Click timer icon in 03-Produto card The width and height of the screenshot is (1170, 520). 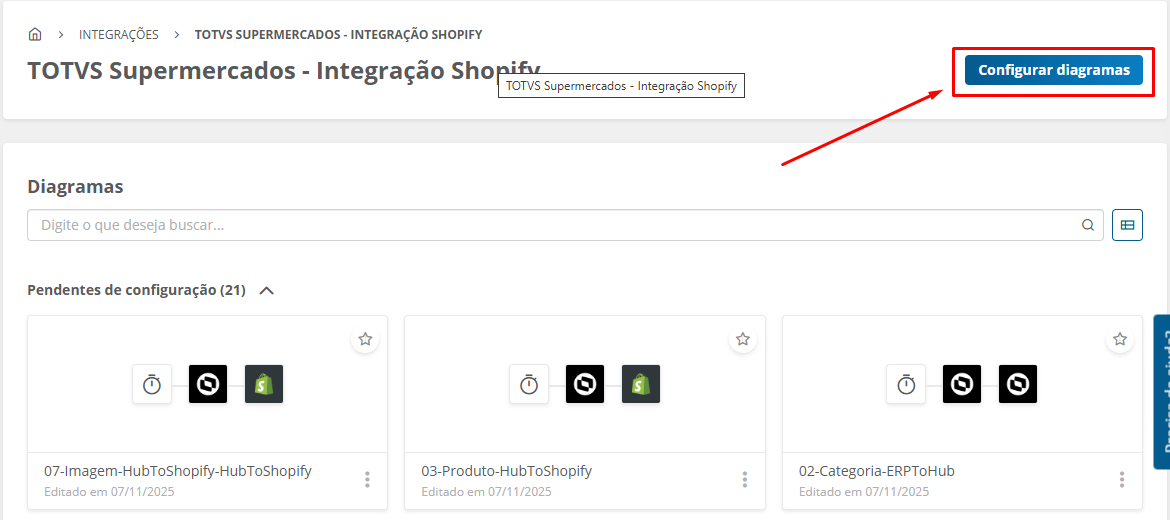pos(529,384)
